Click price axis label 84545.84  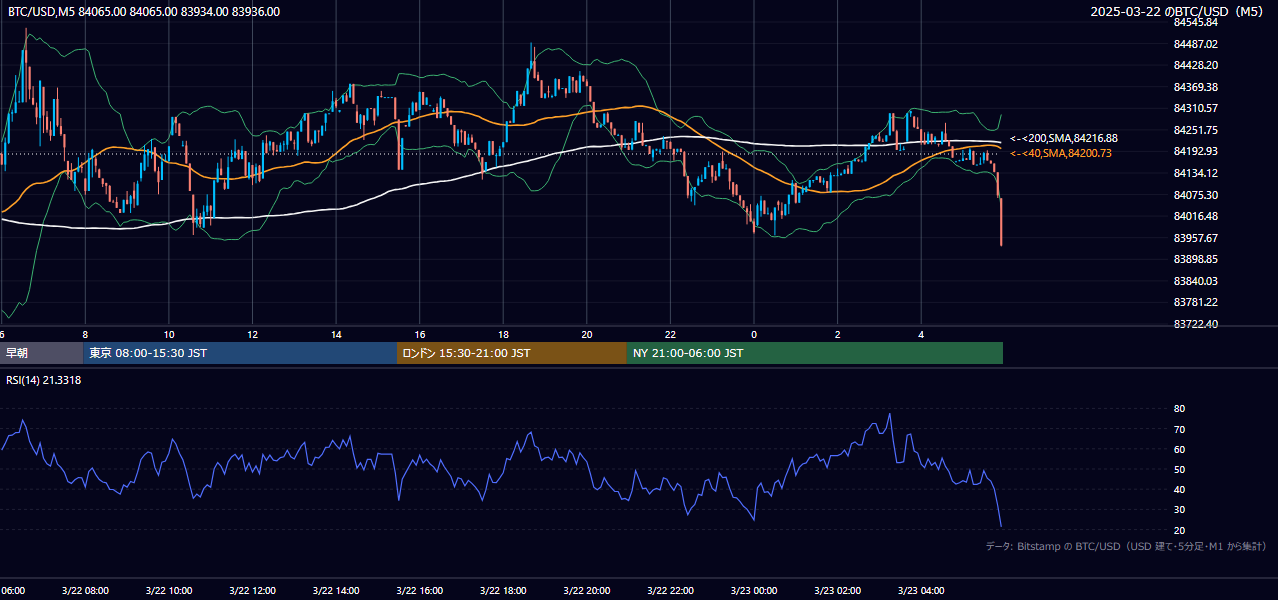coord(1195,22)
